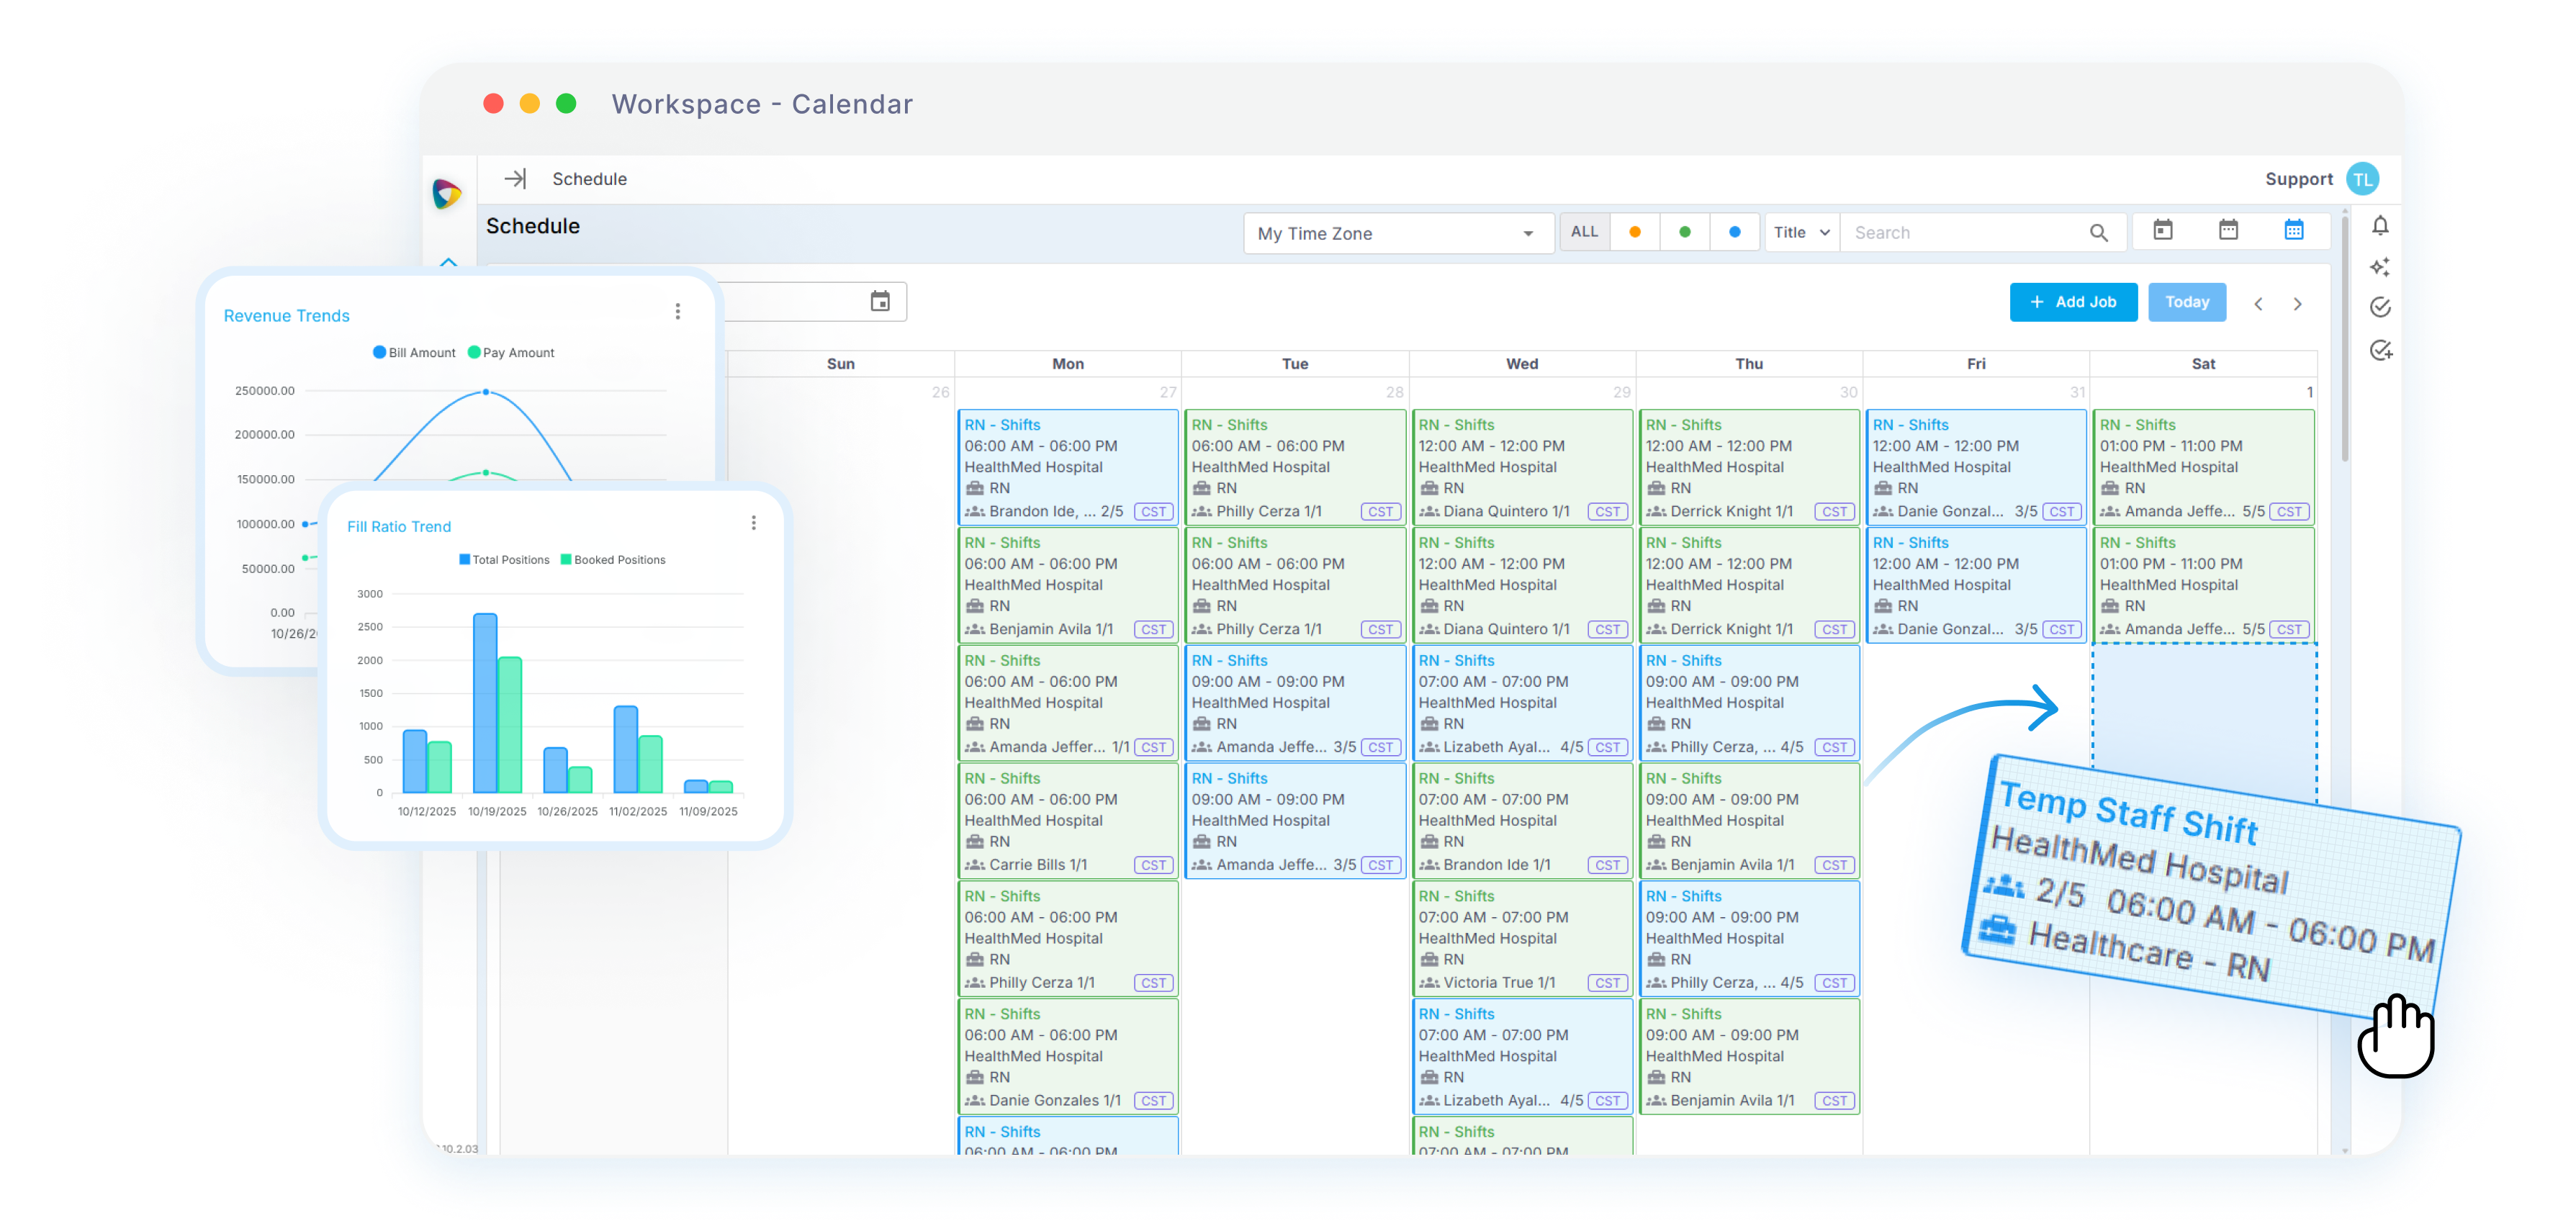Switch to day calendar view icon
Image resolution: width=2576 pixels, height=1231 pixels.
(x=2163, y=231)
